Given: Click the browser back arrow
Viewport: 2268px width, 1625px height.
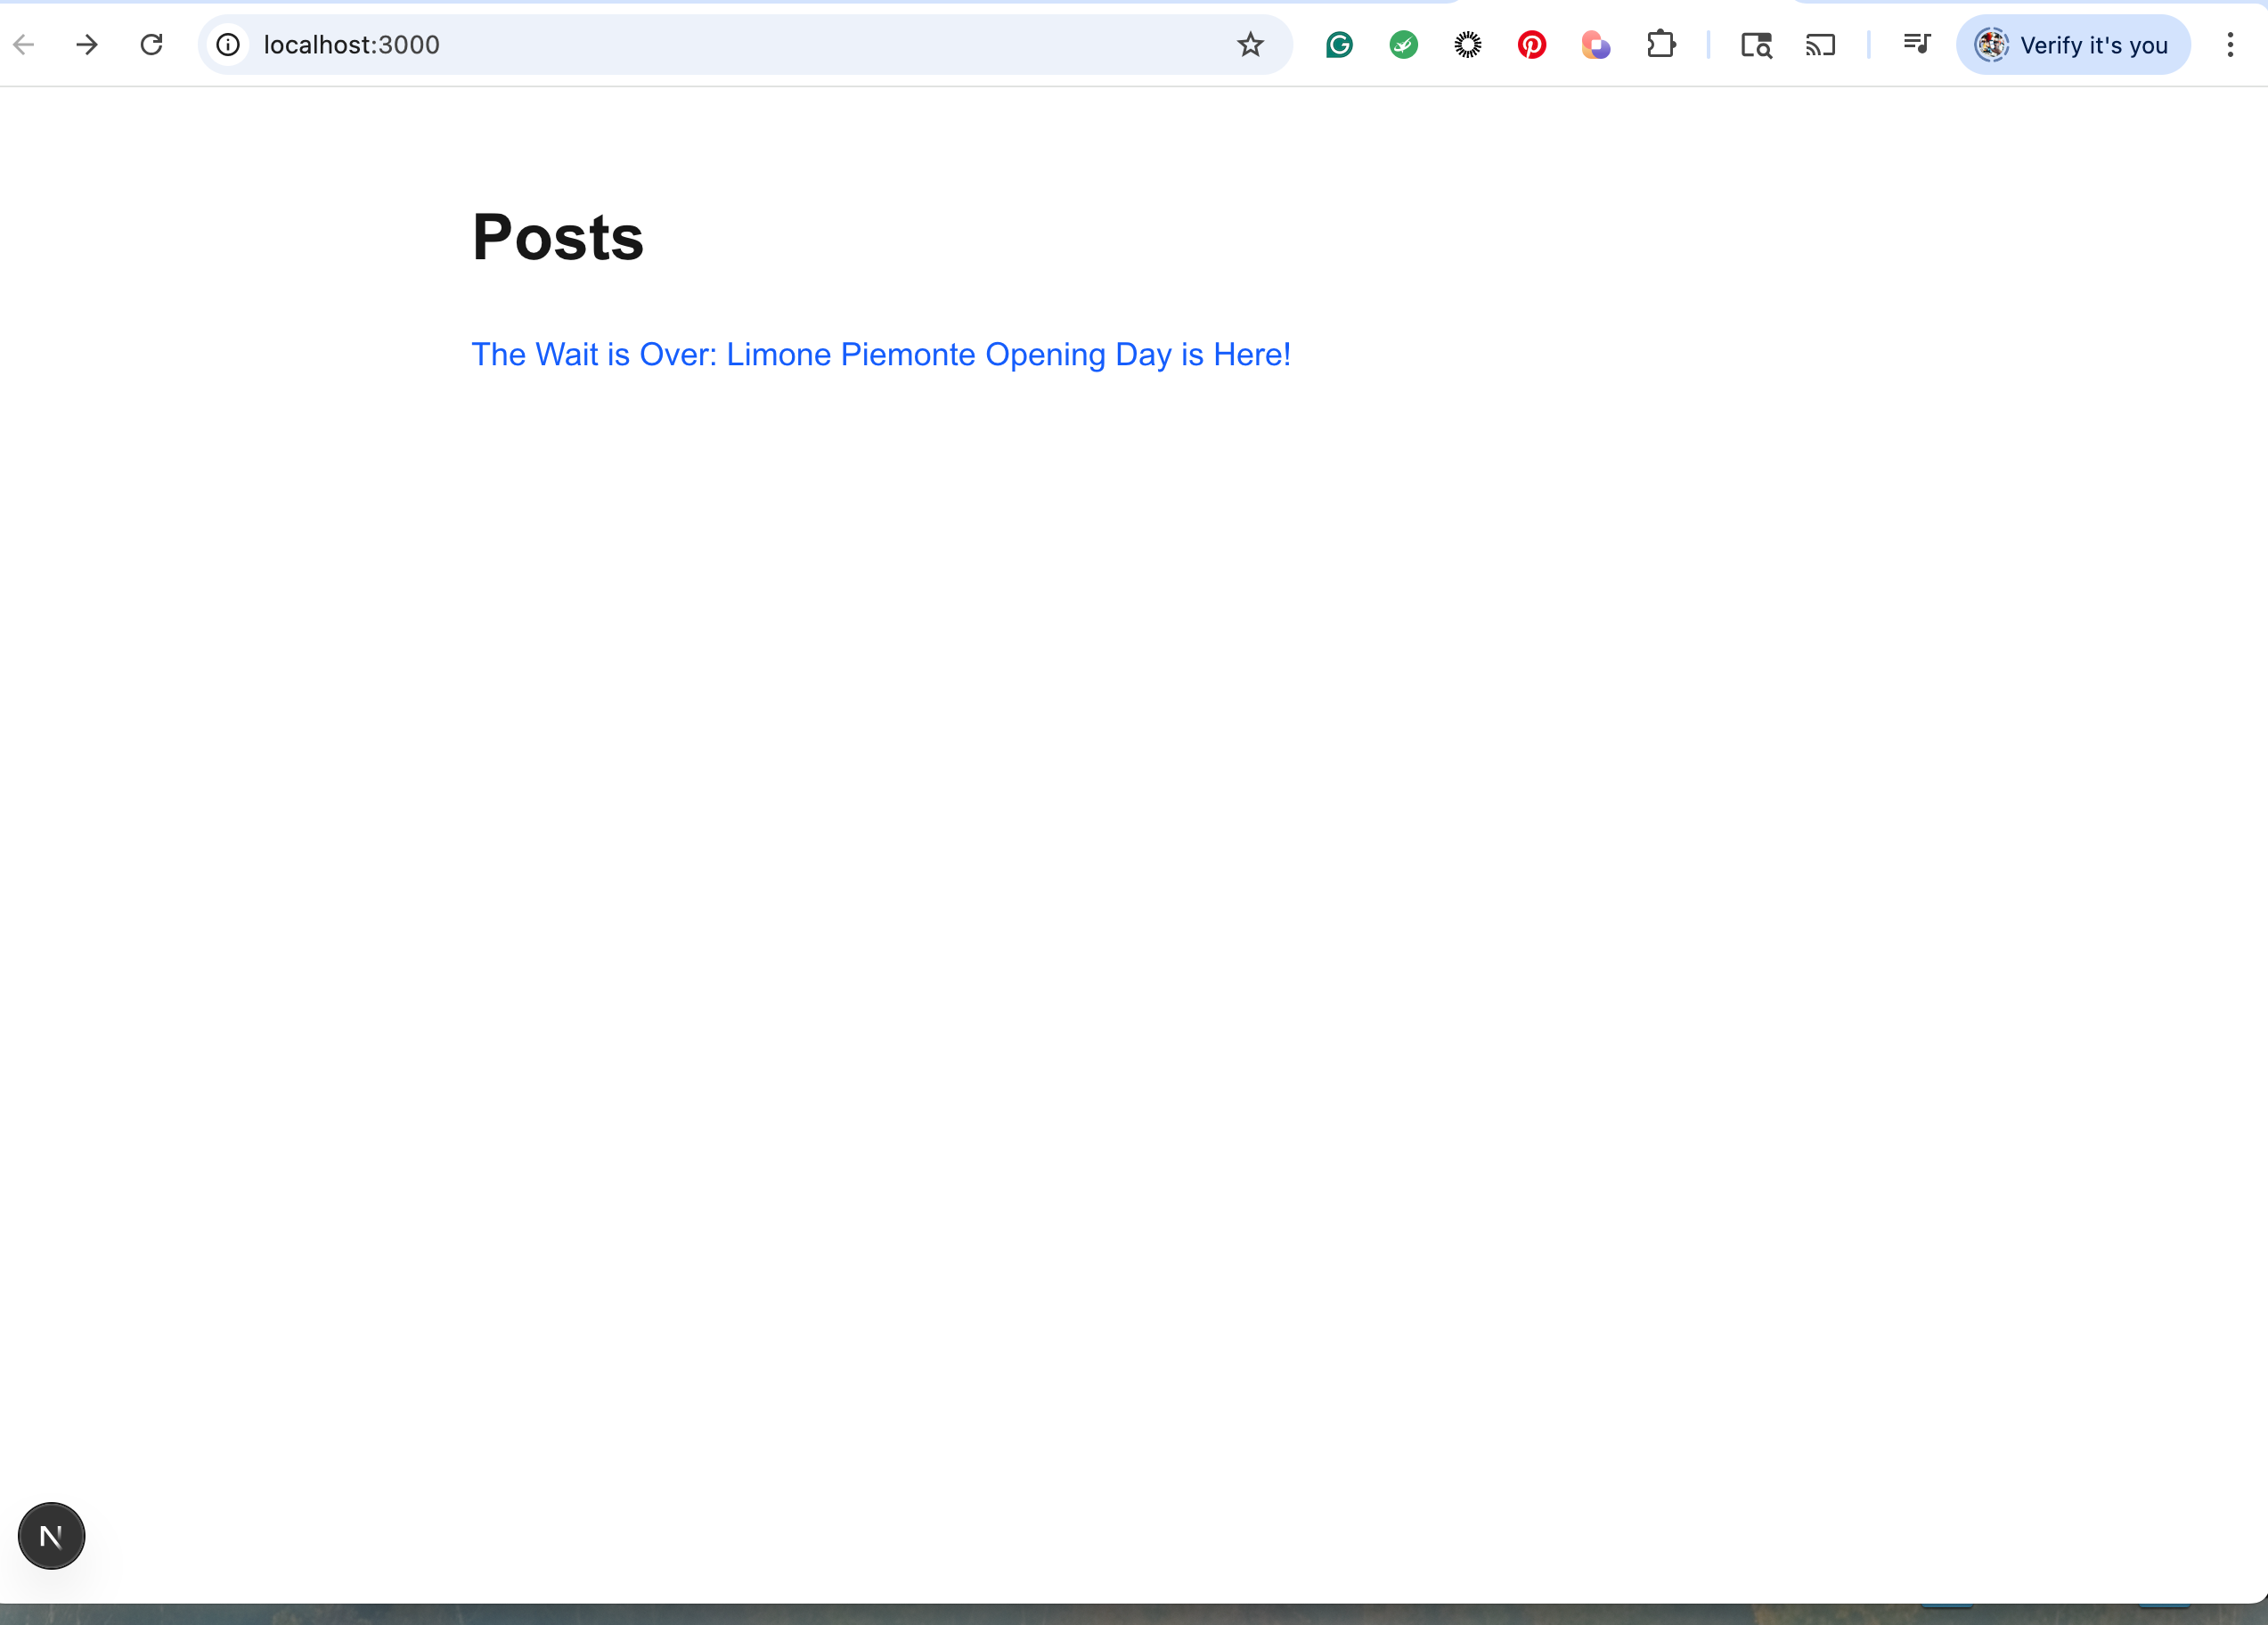Looking at the screenshot, I should pyautogui.click(x=24, y=44).
